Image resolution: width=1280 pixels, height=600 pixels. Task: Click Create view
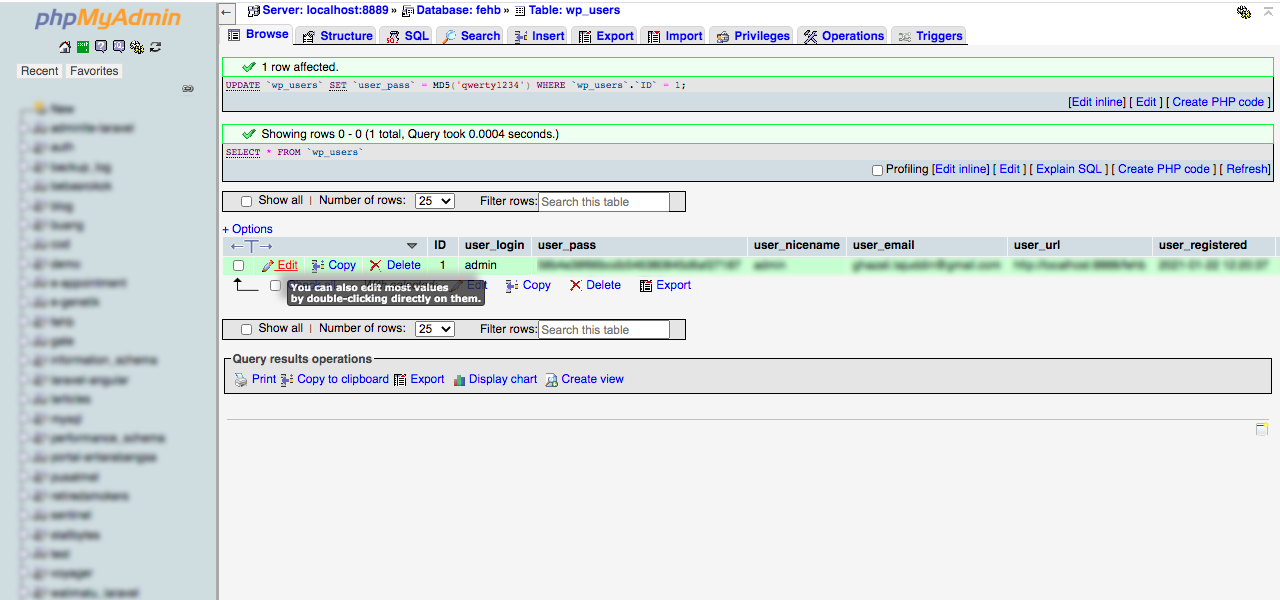tap(584, 379)
